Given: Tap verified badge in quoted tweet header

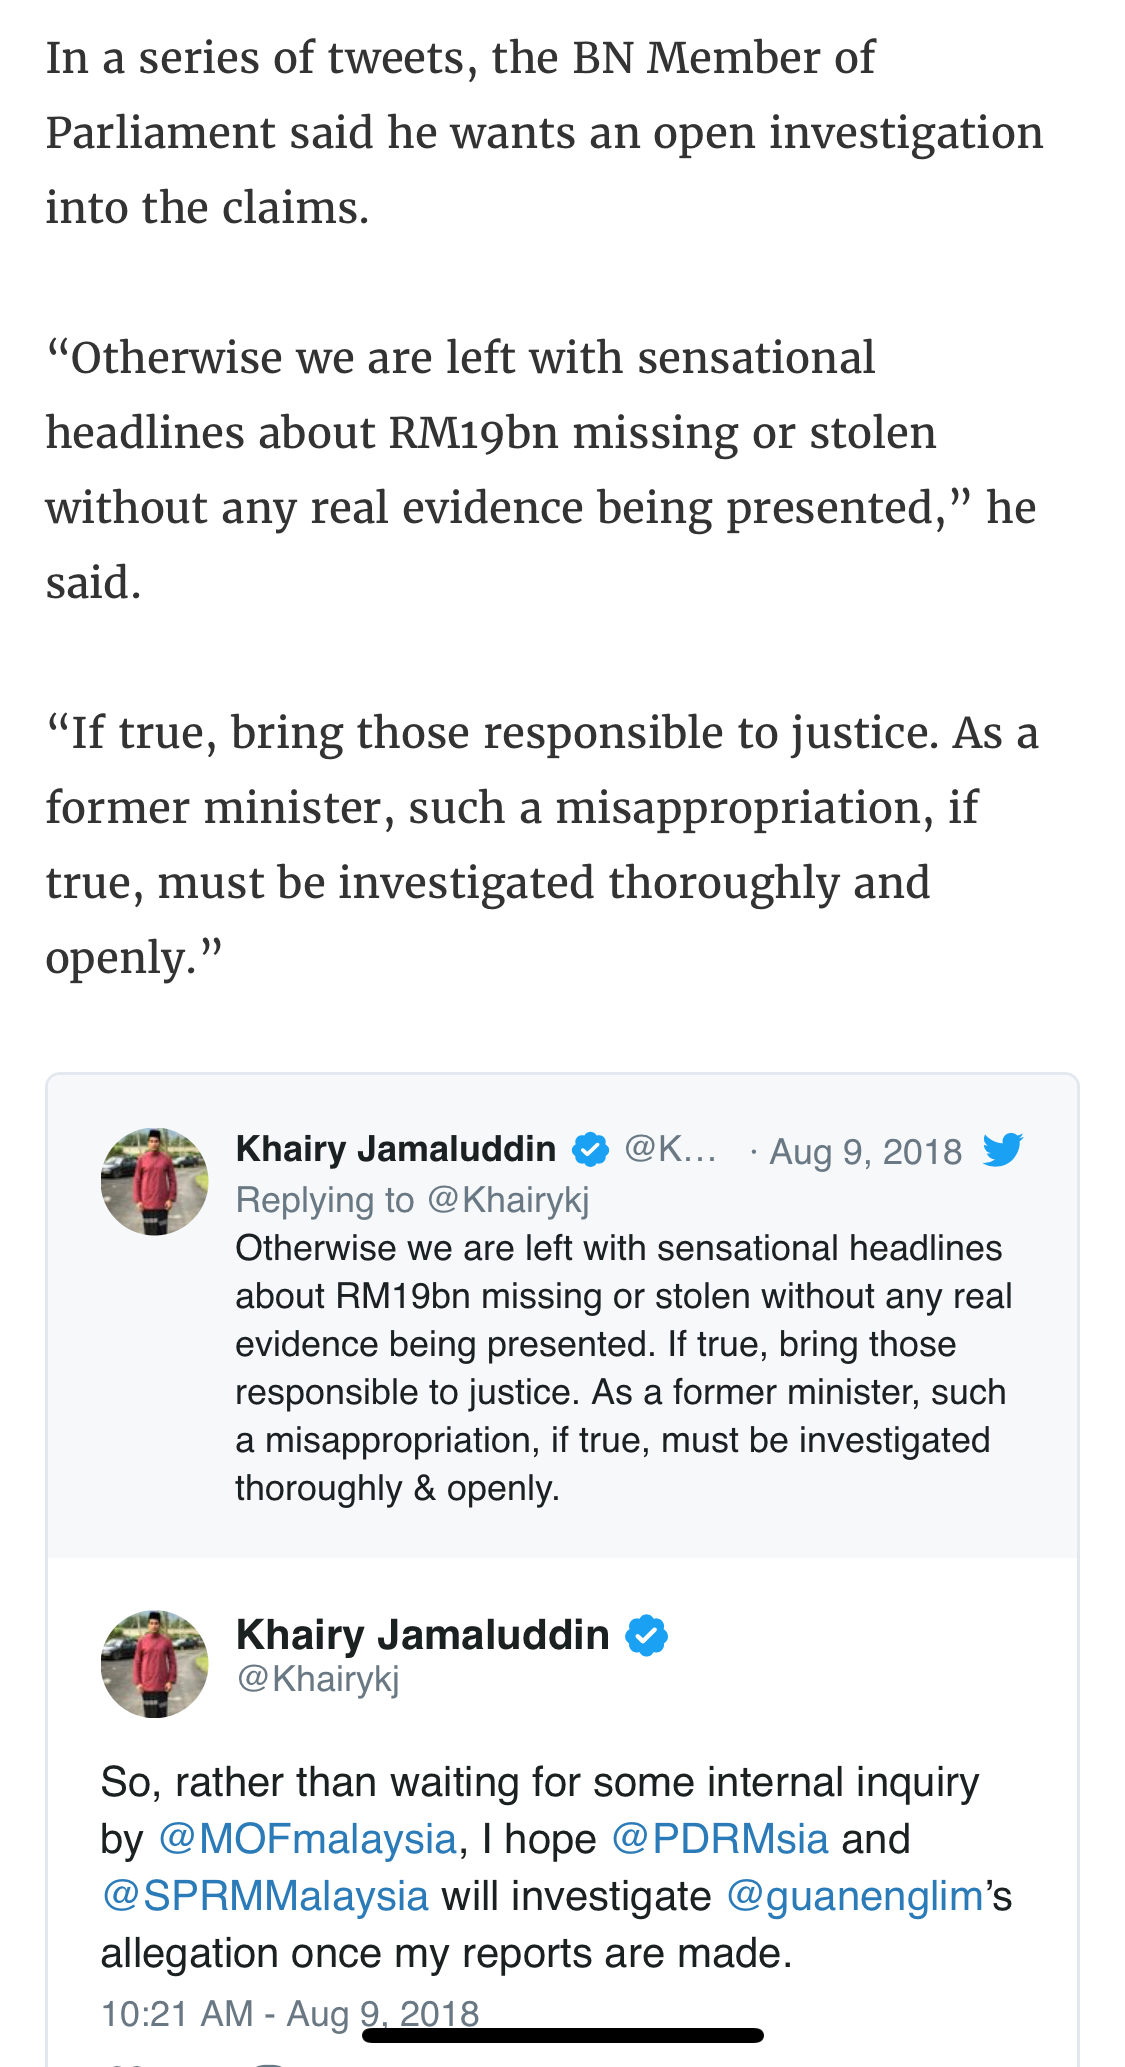Looking at the screenshot, I should coord(590,1150).
